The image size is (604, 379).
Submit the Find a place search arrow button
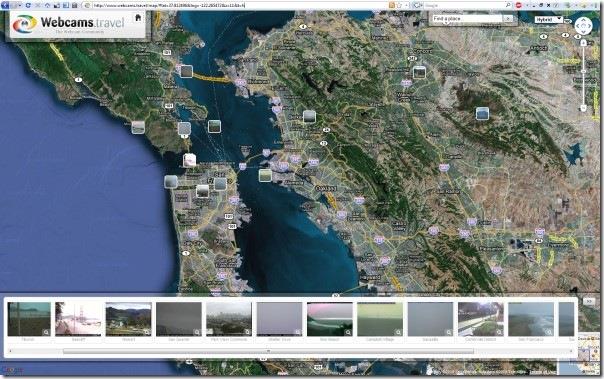coord(508,18)
